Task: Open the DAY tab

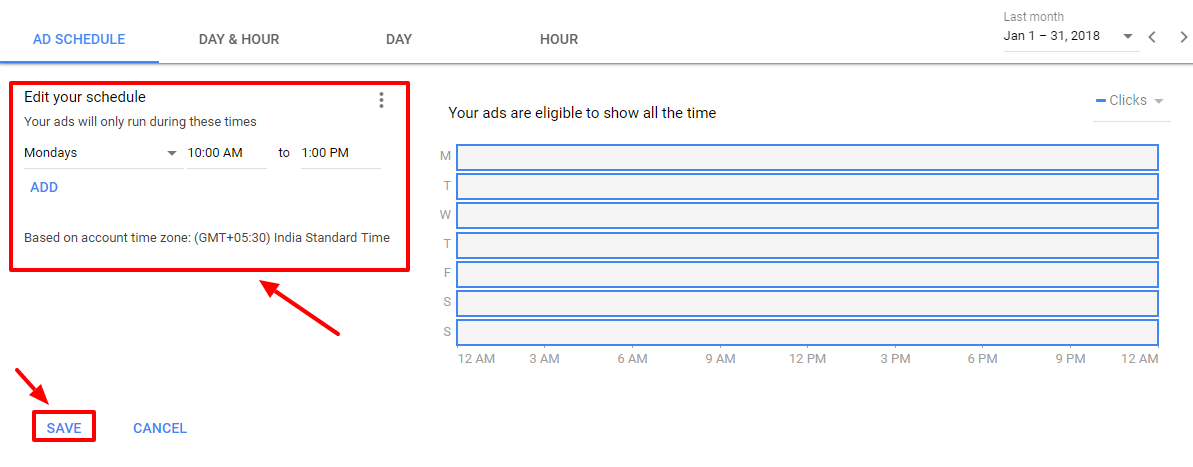Action: click(399, 39)
